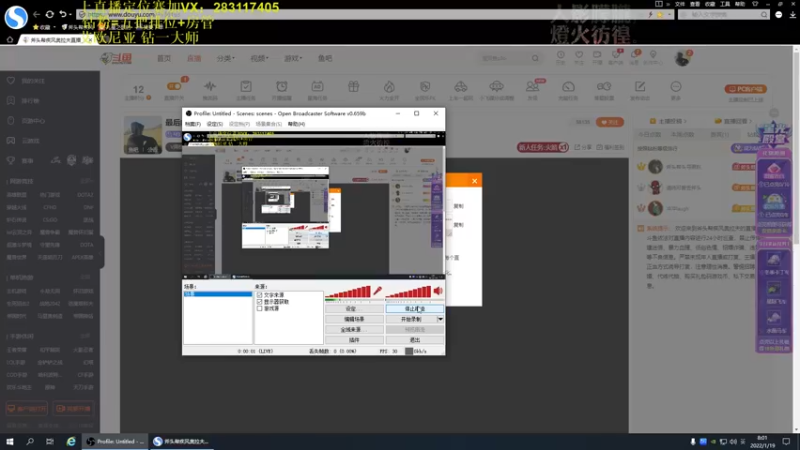Open Douyu follows heart icon in header
This screenshot has height=450, width=800.
pyautogui.click(x=579, y=57)
